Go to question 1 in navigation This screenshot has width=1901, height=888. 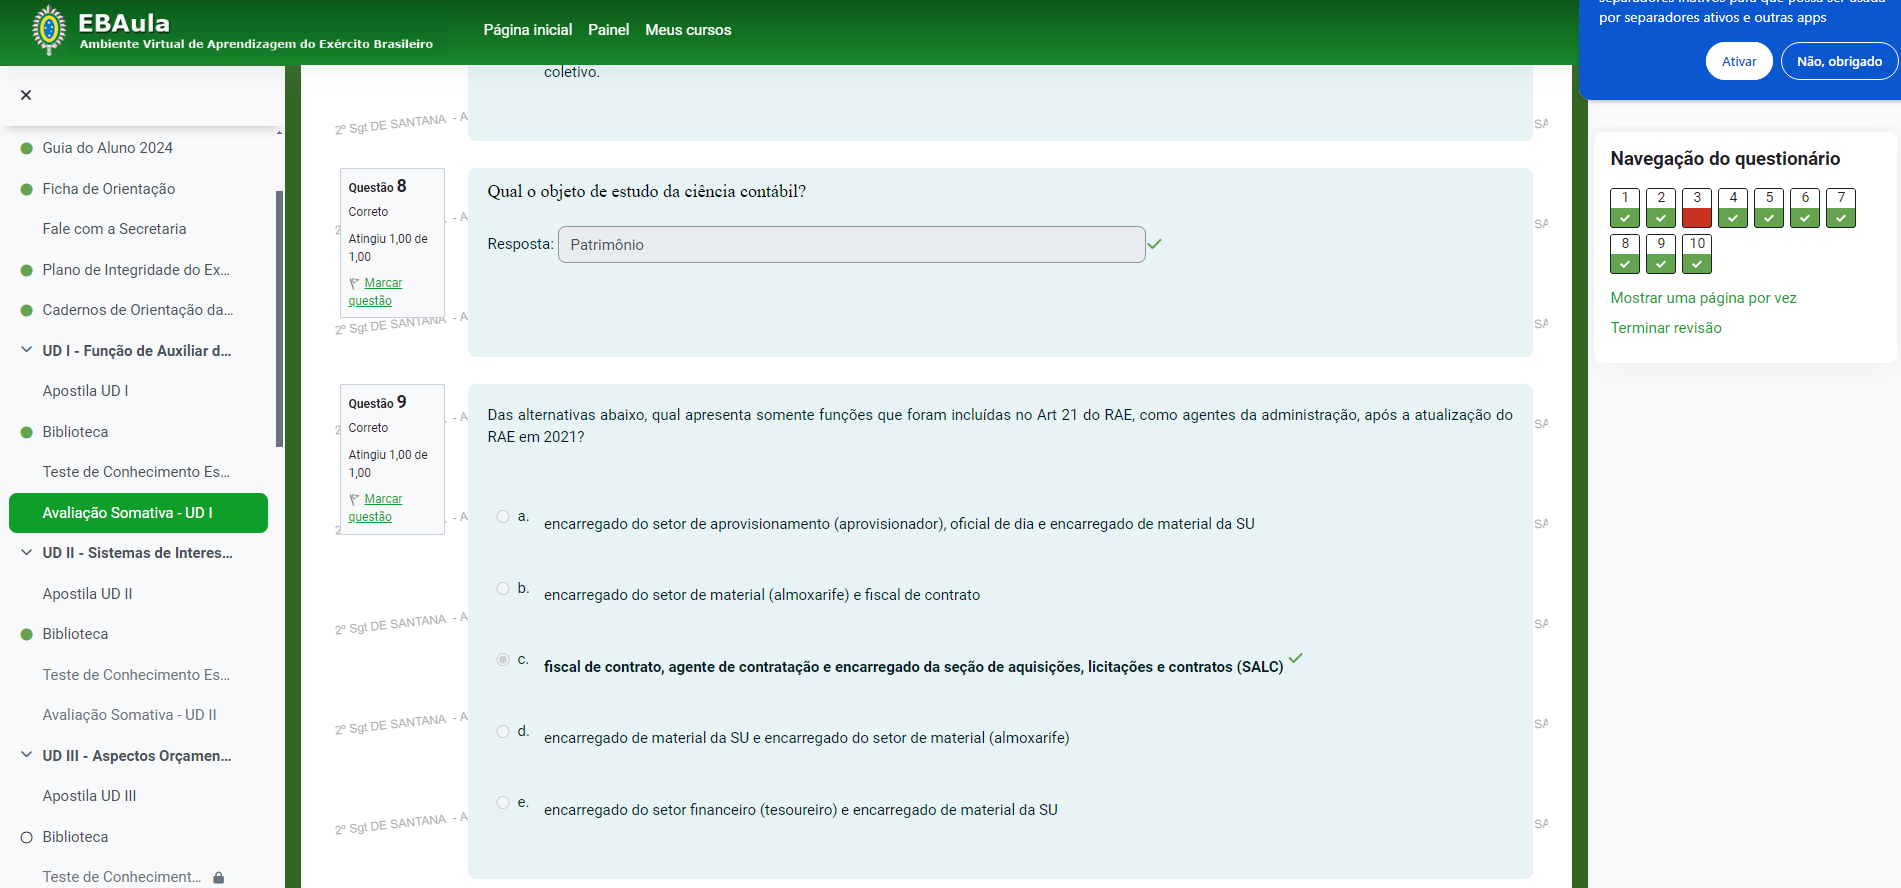coord(1624,208)
